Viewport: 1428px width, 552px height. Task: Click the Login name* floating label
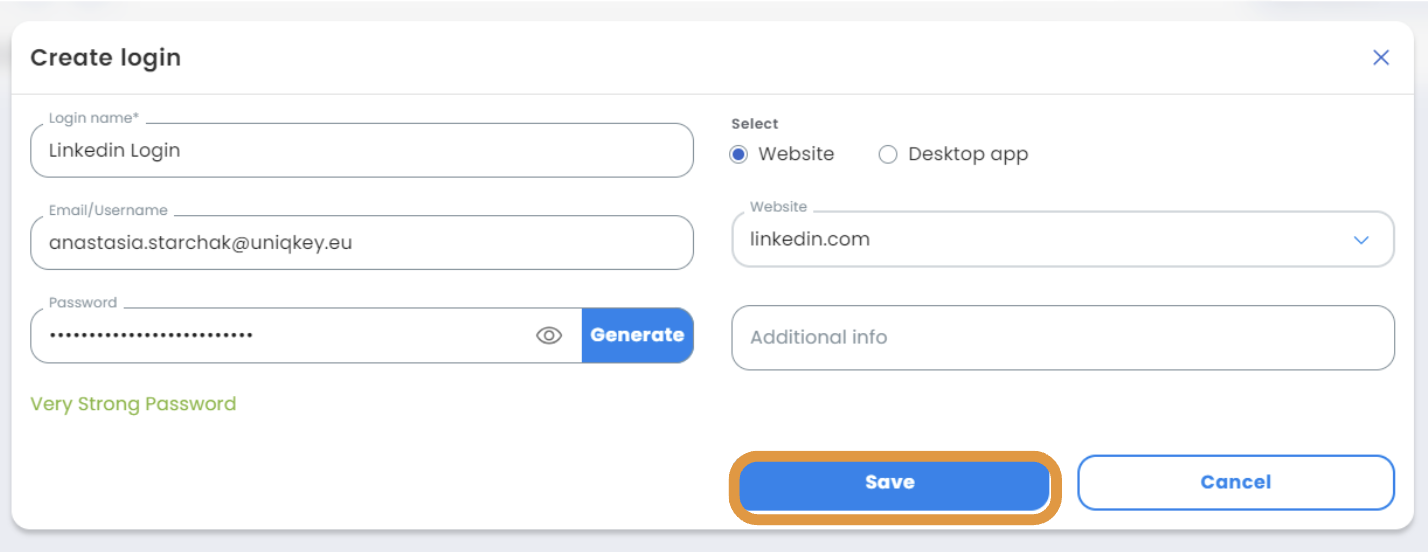(93, 118)
